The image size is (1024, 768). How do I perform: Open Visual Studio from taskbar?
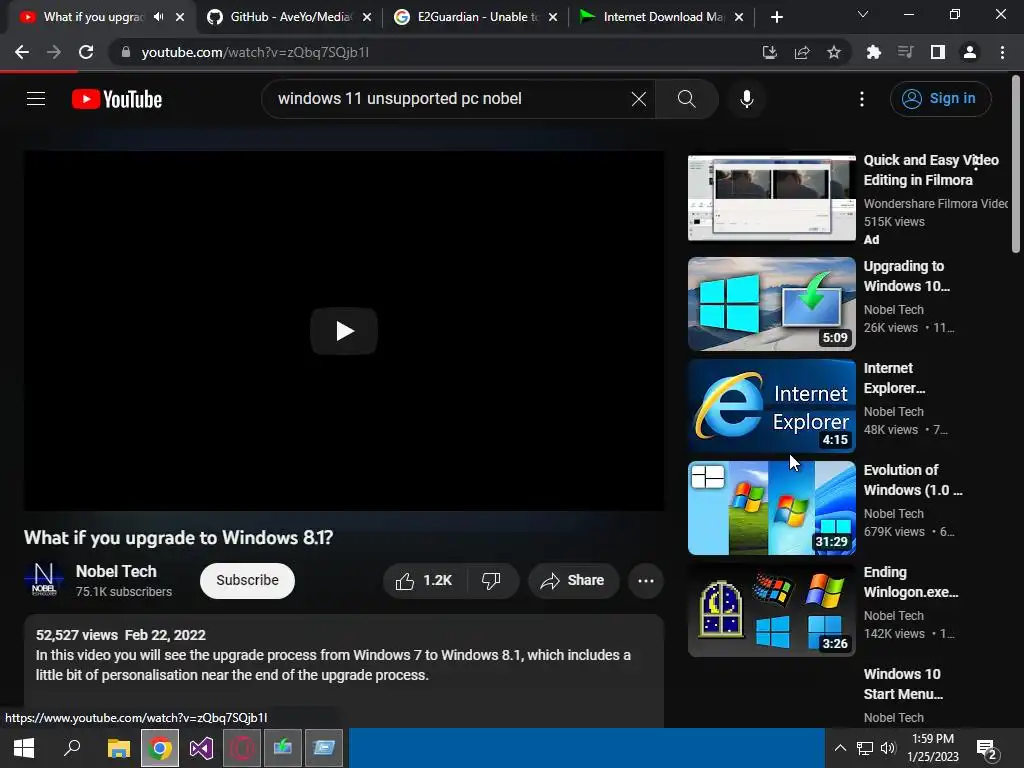click(201, 748)
